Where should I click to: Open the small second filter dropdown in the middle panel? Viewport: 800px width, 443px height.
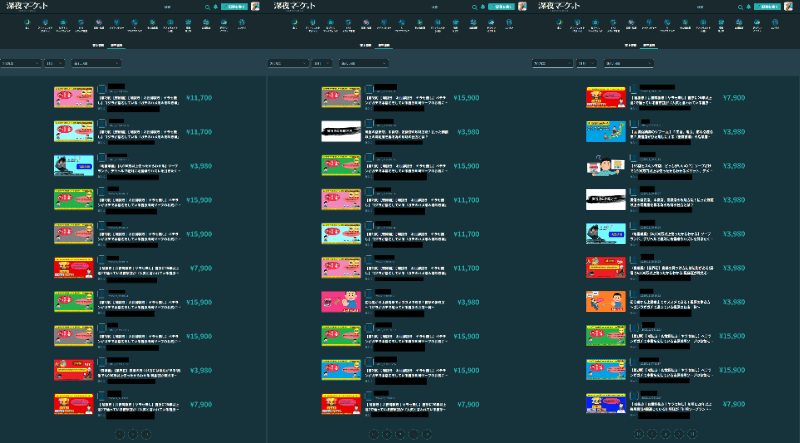(322, 63)
